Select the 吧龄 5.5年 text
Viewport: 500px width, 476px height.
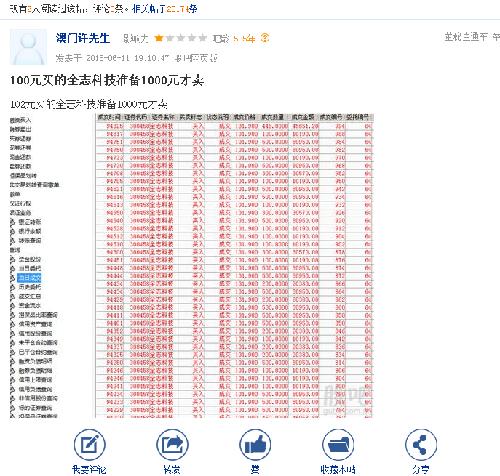click(234, 39)
